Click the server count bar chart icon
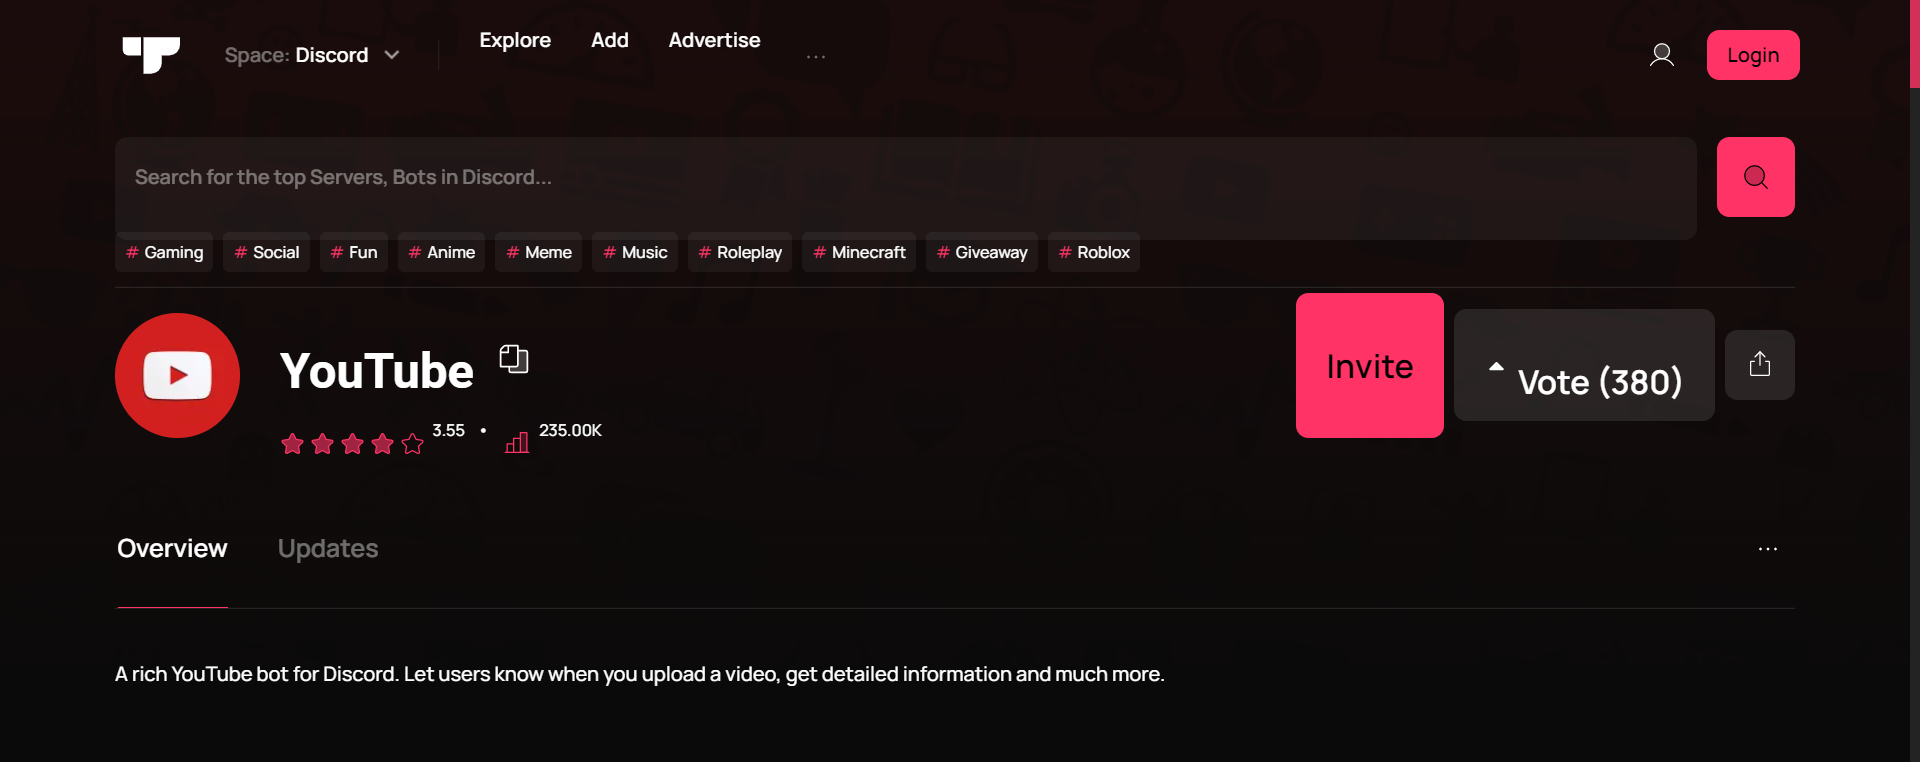The height and width of the screenshot is (762, 1920). [x=517, y=442]
